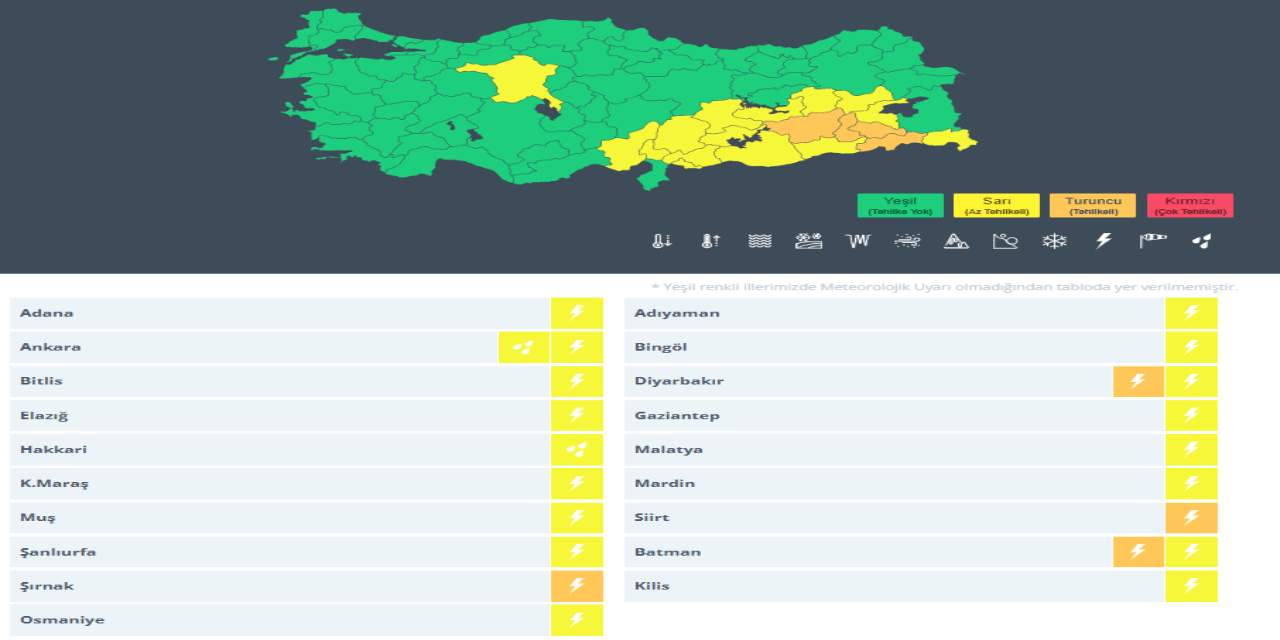
Task: Click the temperature drop warning icon
Action: pos(661,241)
